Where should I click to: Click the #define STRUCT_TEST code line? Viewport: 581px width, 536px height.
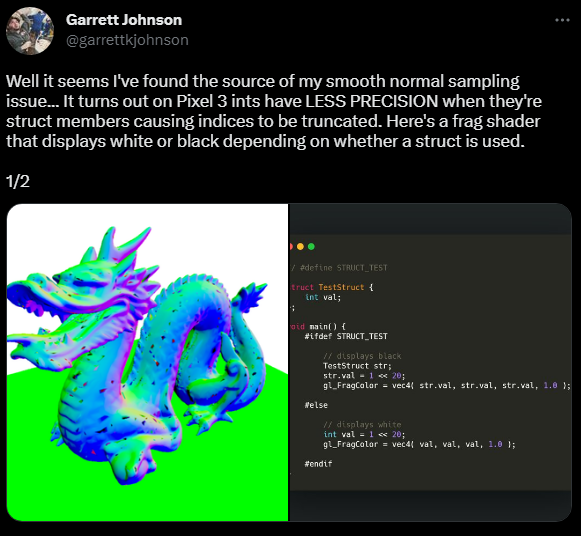point(339,268)
